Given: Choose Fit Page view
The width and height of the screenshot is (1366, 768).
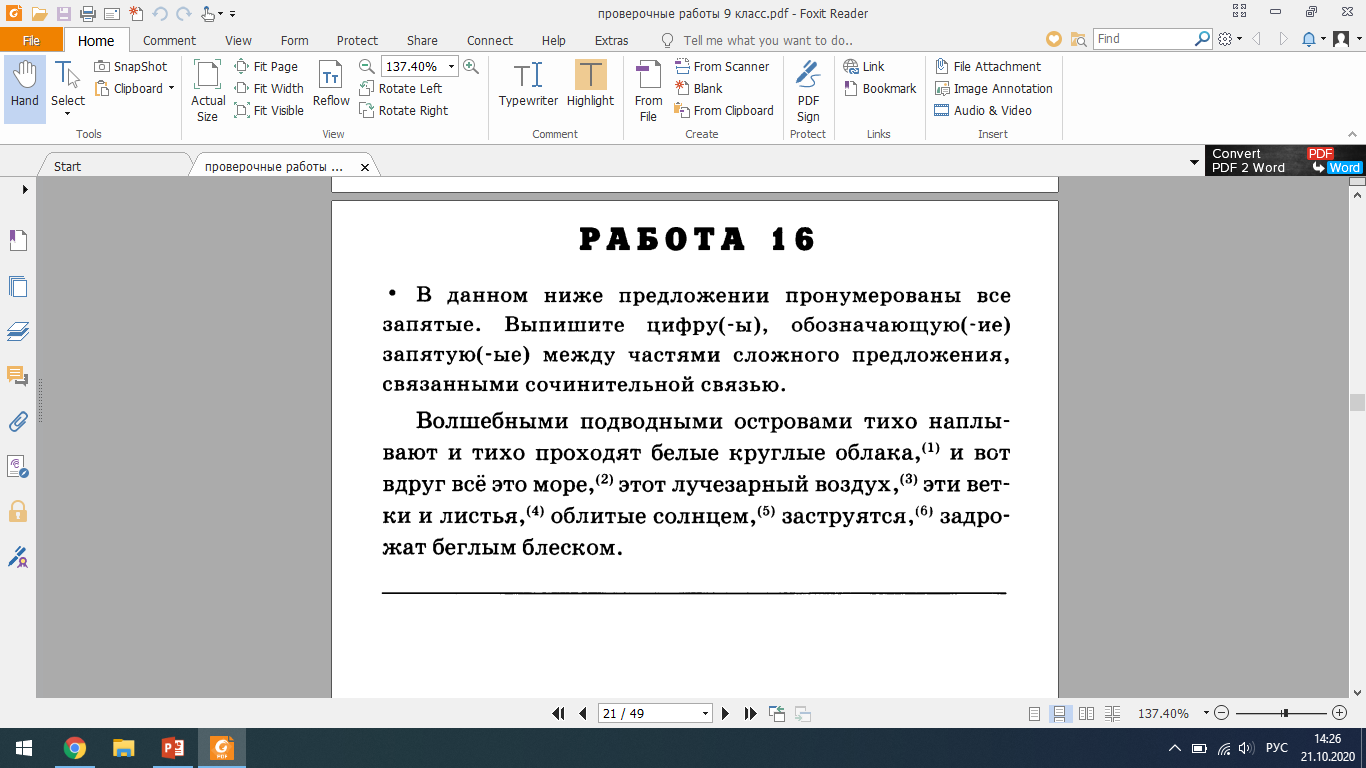Looking at the screenshot, I should [267, 66].
